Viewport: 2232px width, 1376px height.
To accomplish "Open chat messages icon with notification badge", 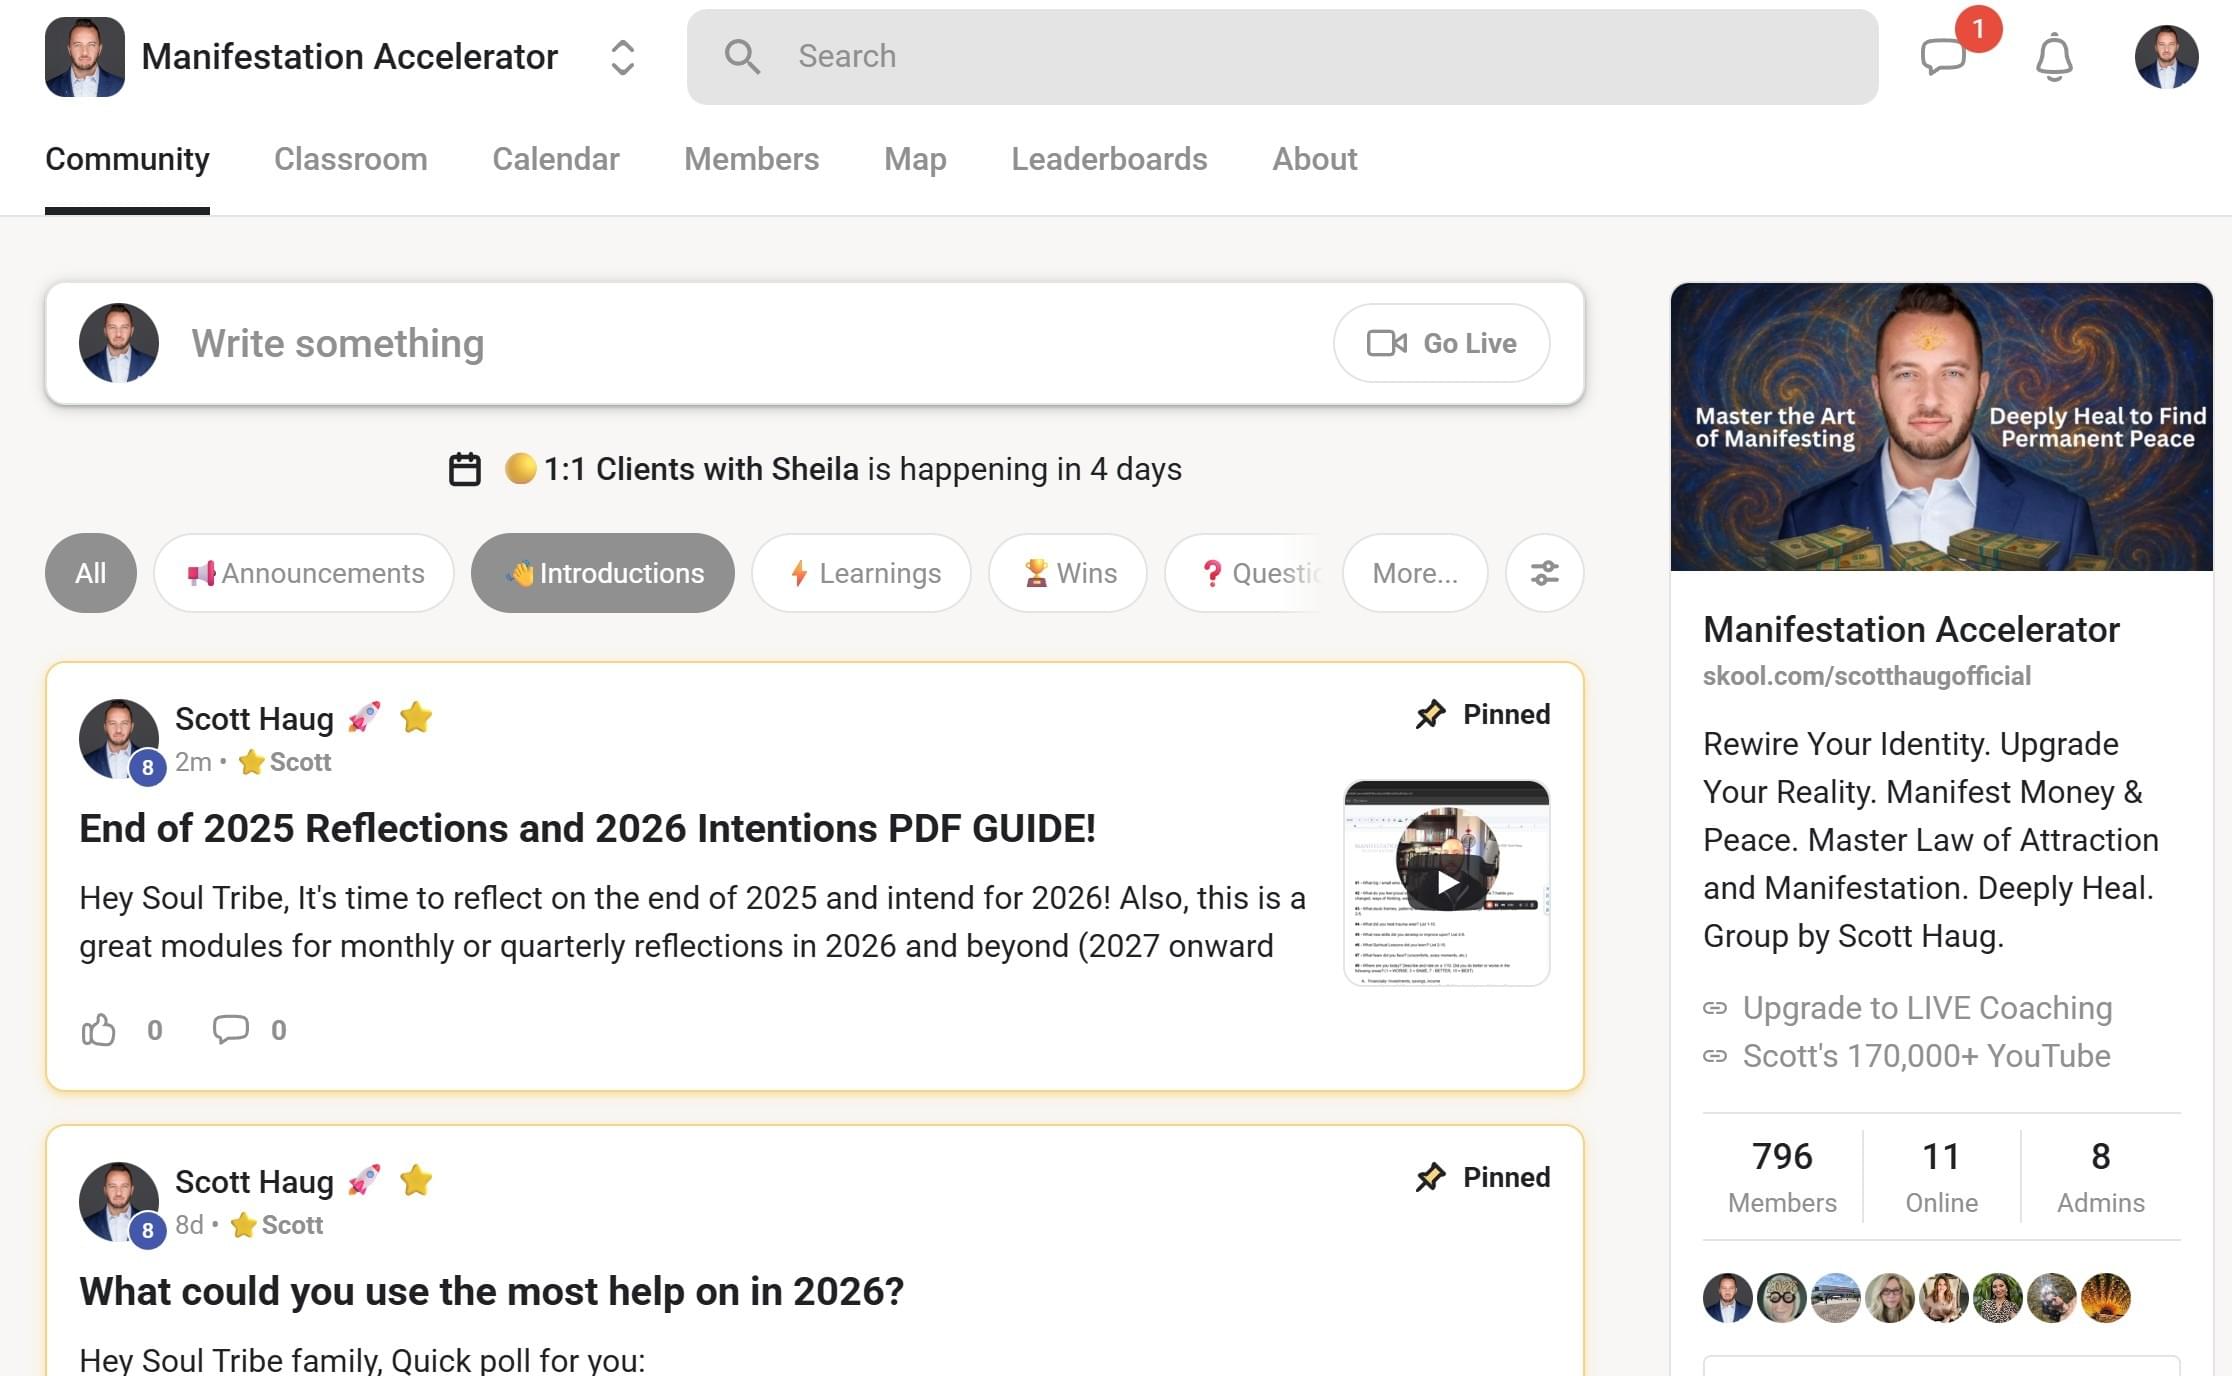I will click(1945, 56).
